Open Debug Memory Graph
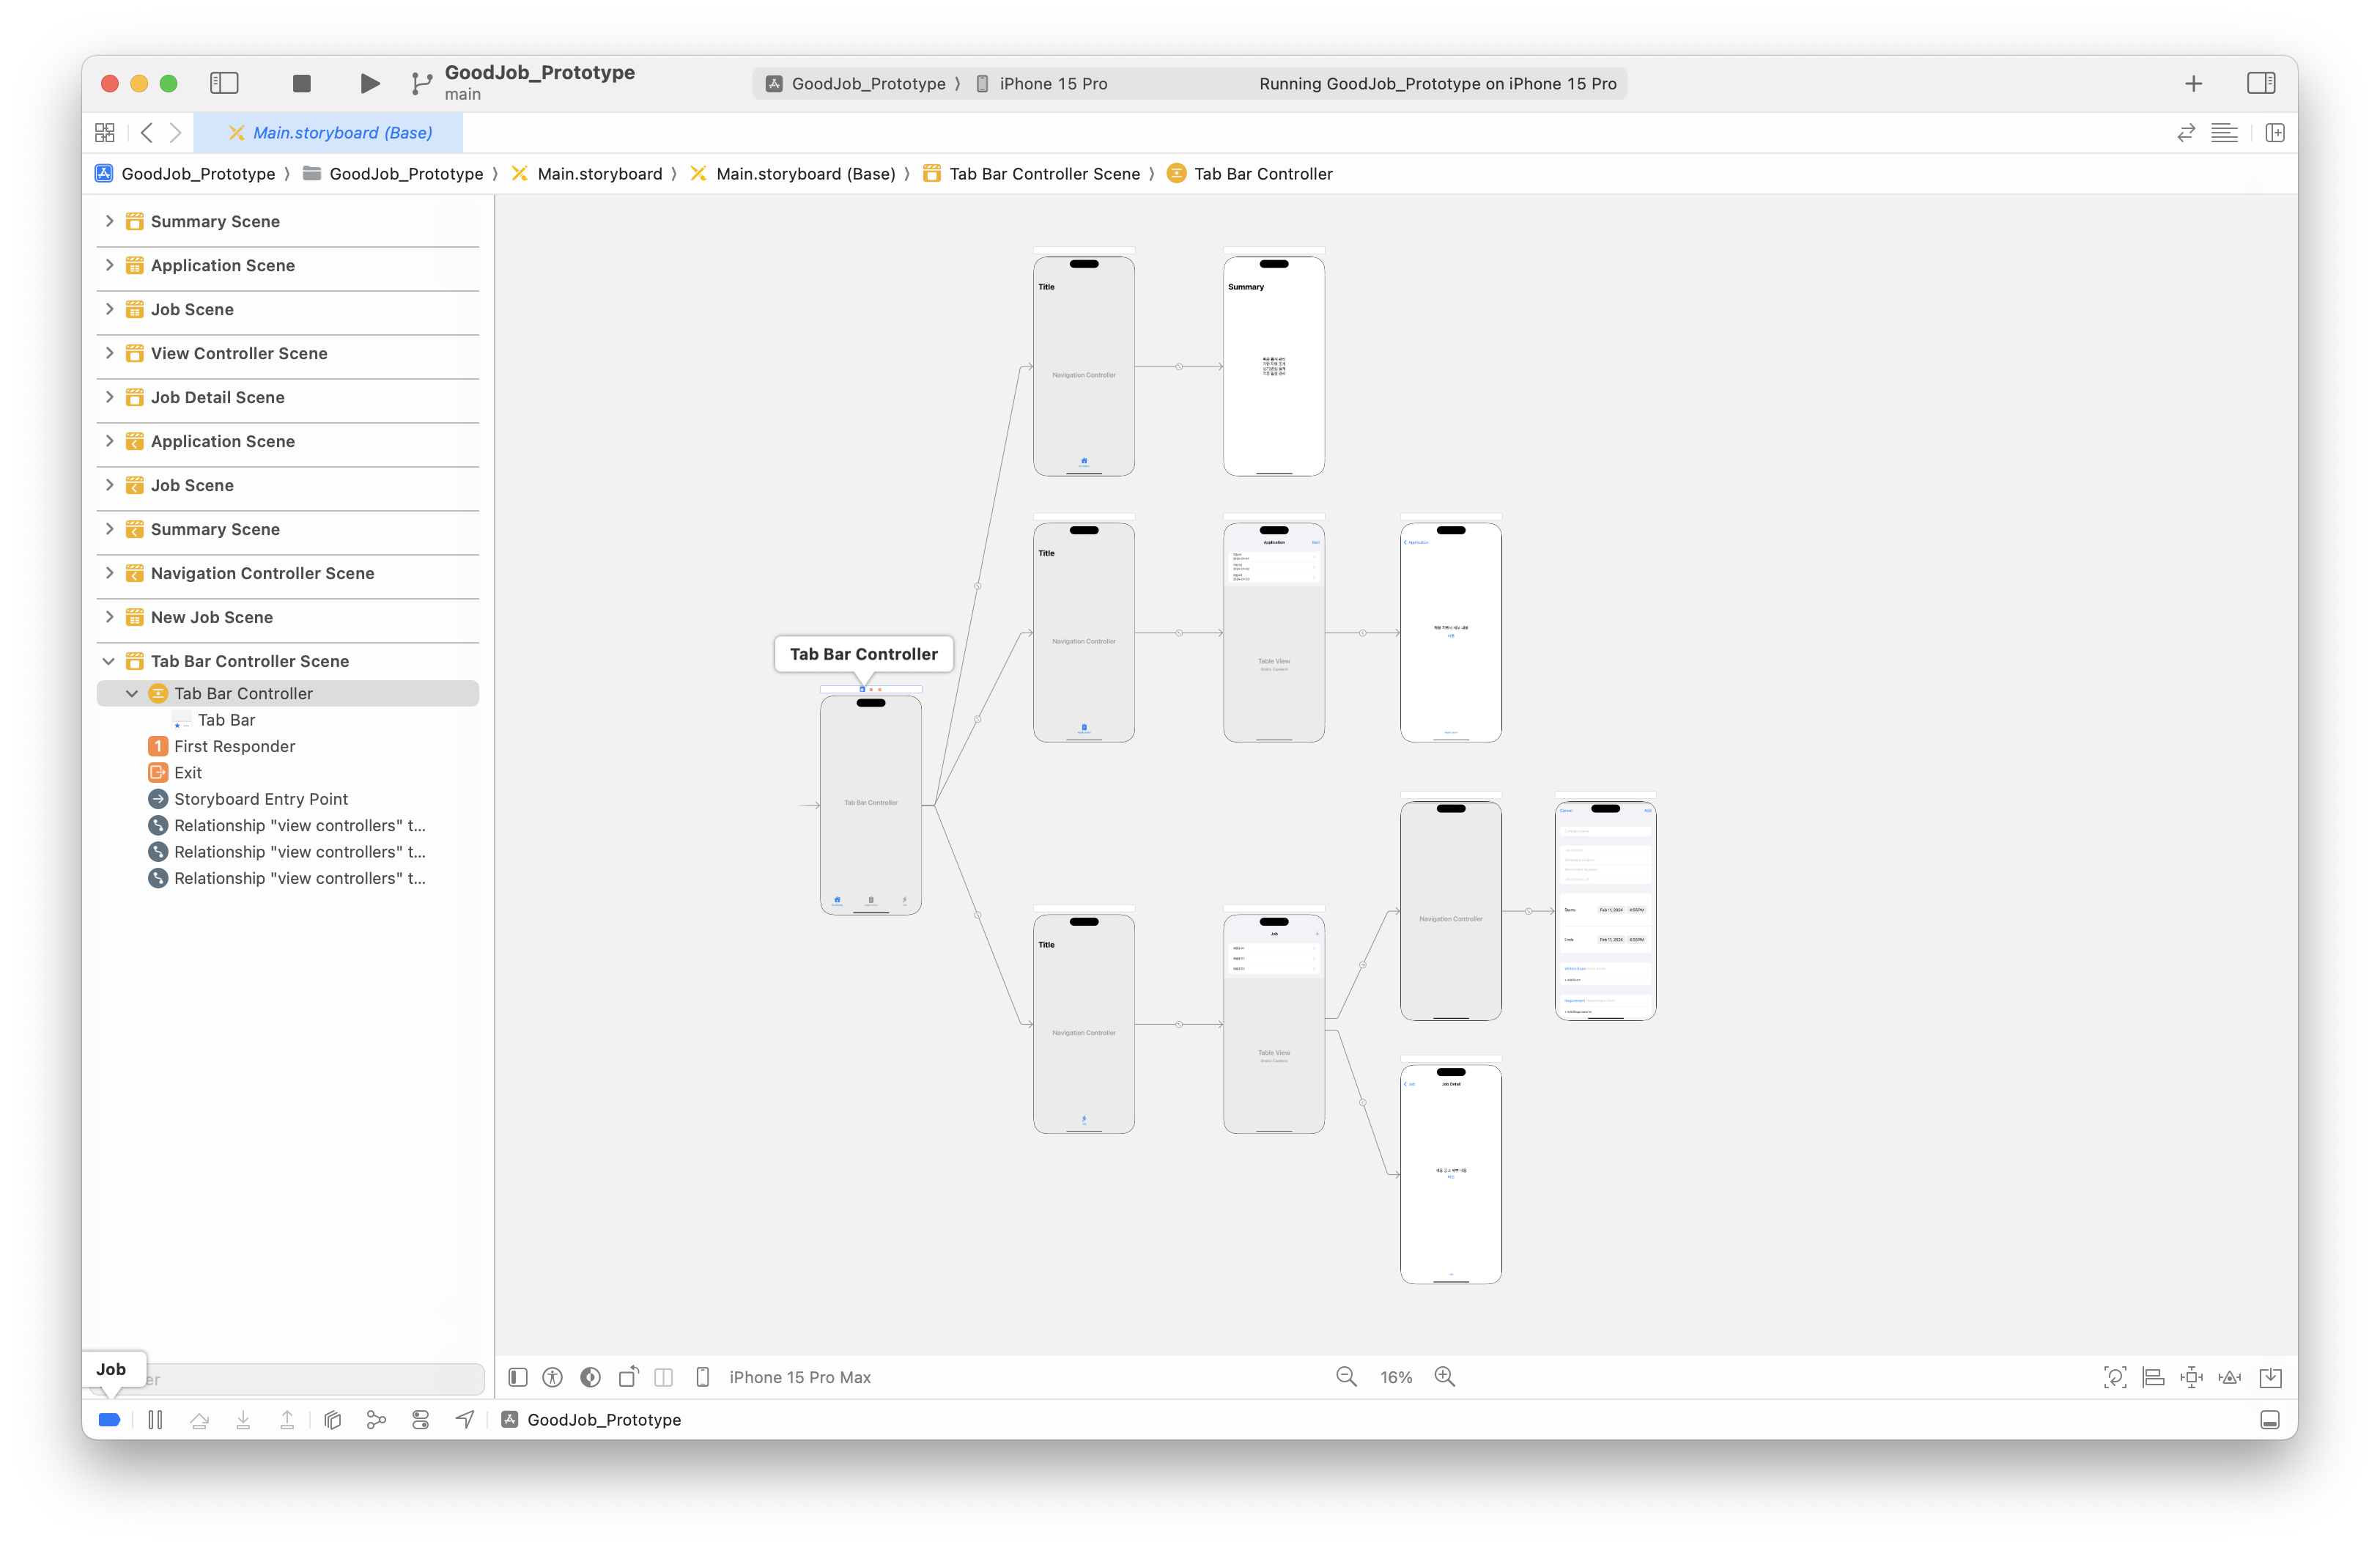The image size is (2380, 1548). [376, 1419]
